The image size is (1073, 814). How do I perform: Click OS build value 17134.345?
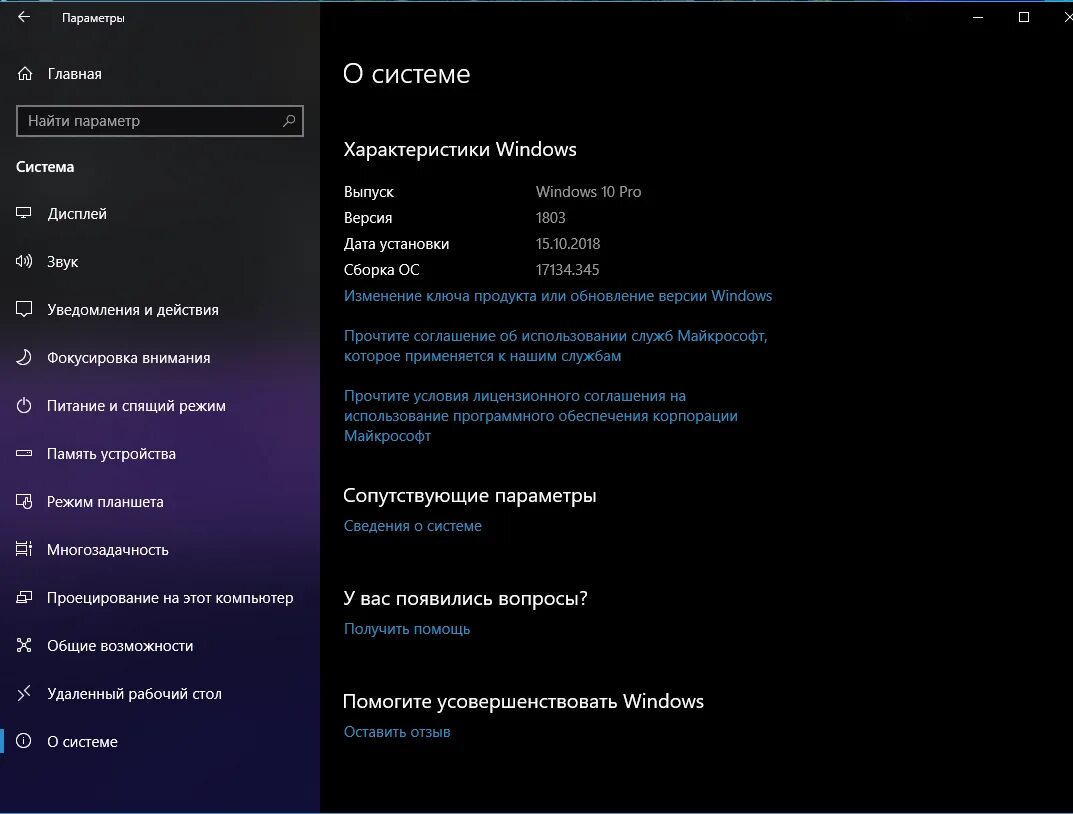(x=567, y=270)
